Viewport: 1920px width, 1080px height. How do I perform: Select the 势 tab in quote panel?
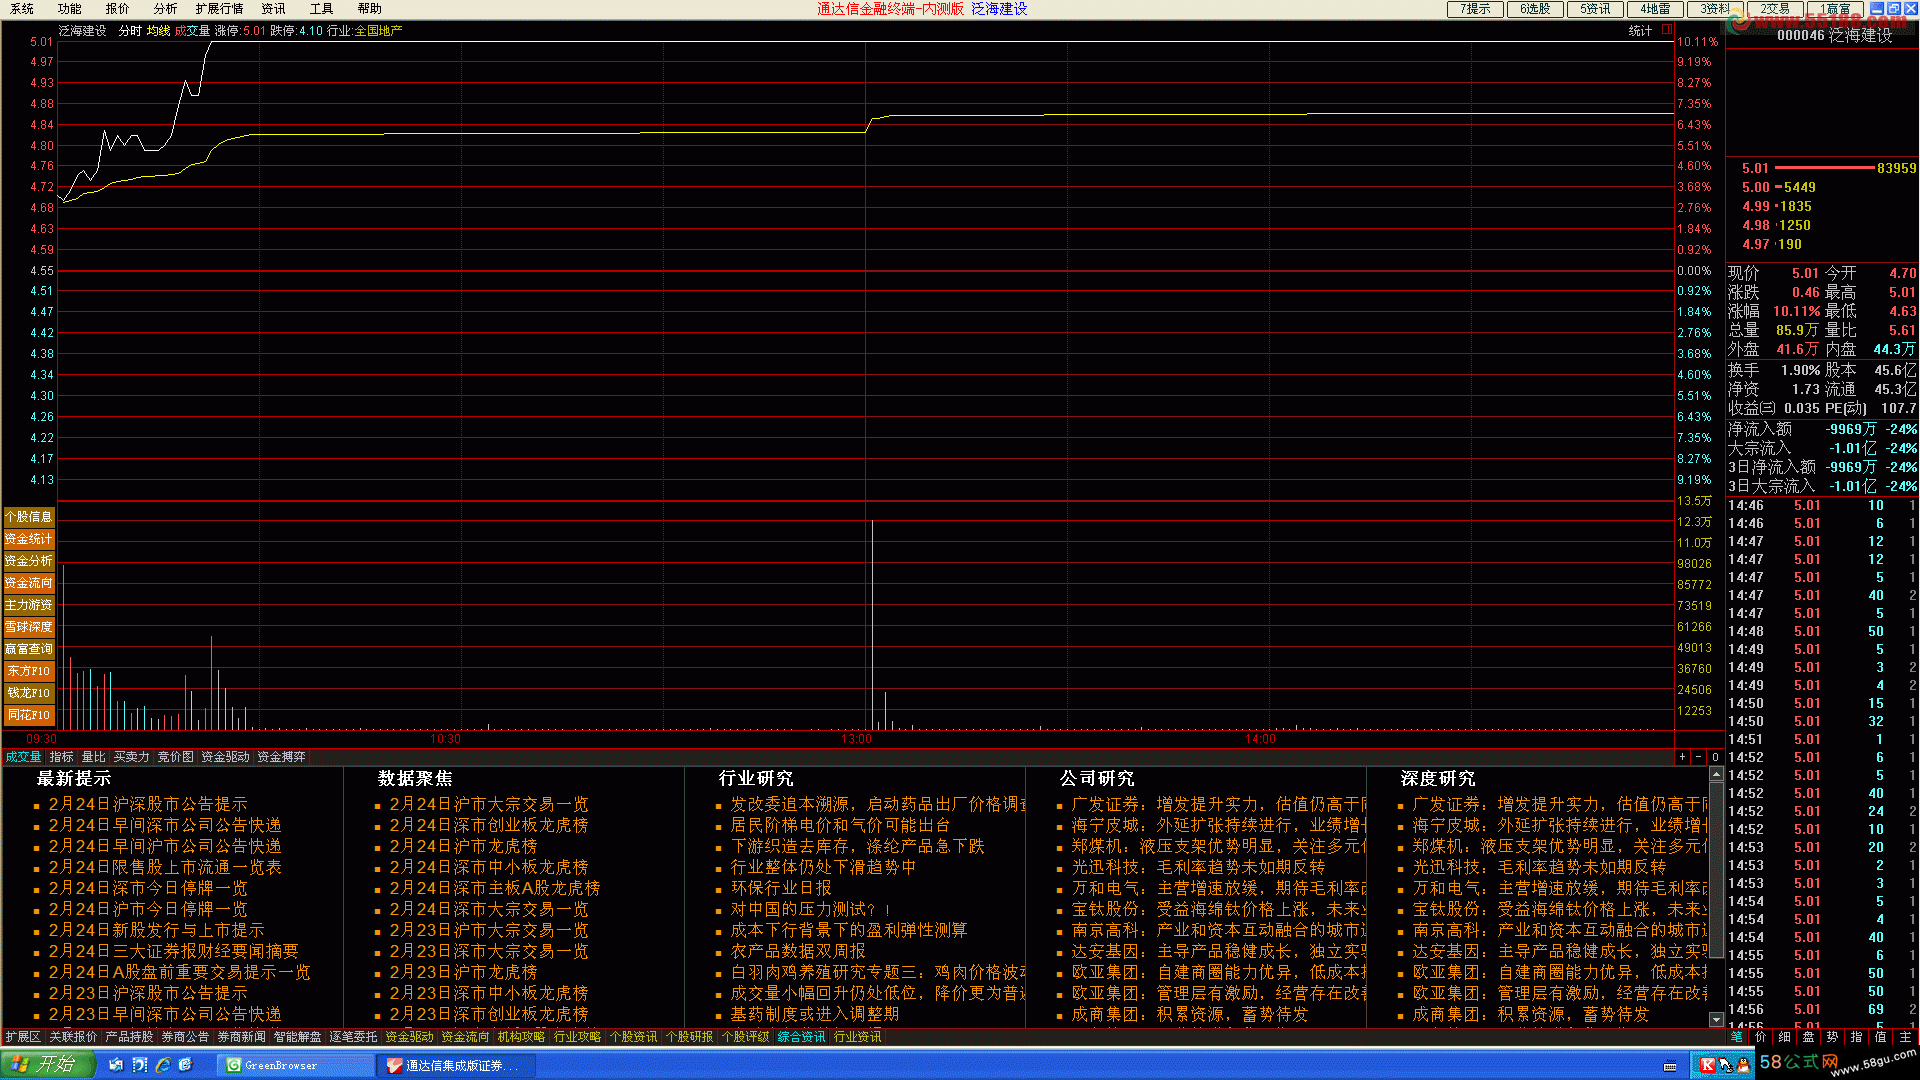click(1833, 1037)
